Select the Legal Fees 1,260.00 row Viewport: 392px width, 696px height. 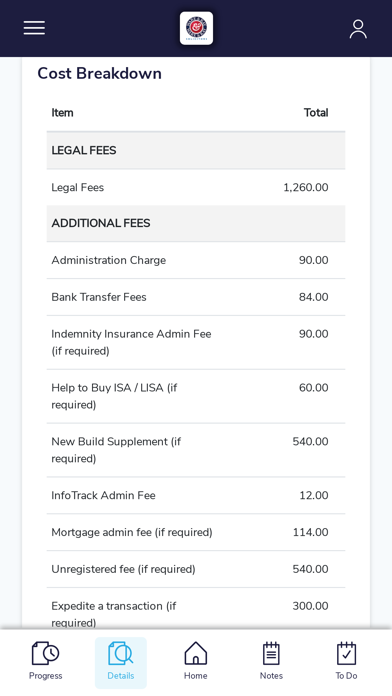(196, 187)
